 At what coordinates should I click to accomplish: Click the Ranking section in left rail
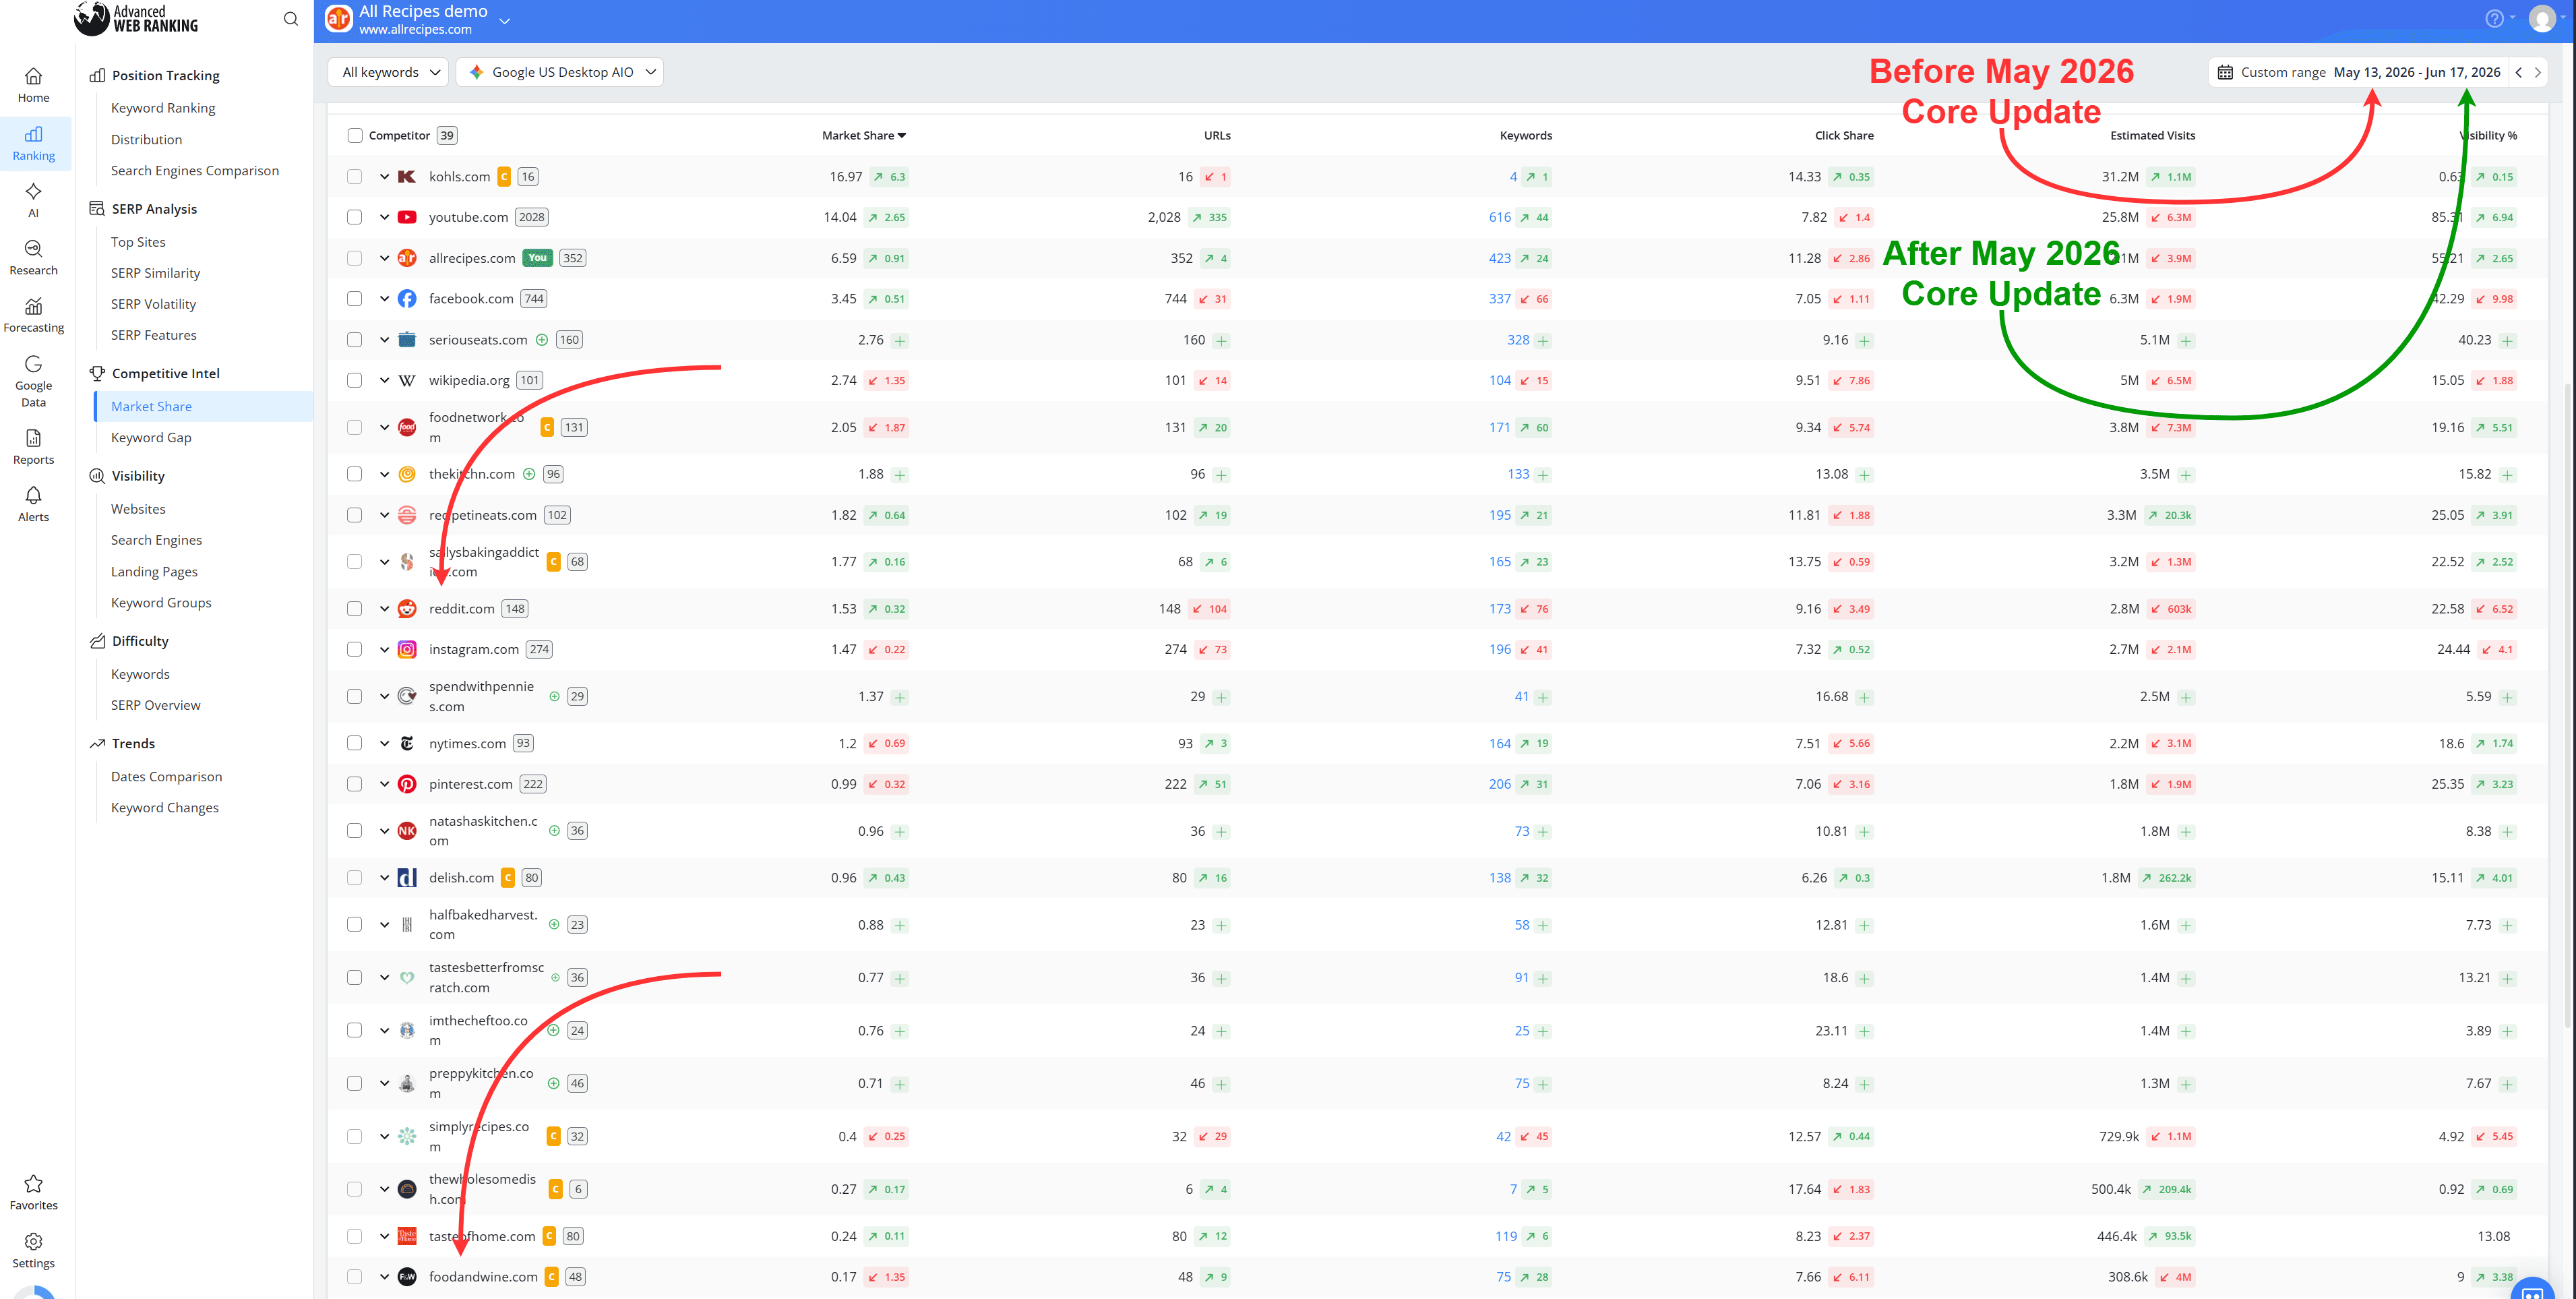[34, 143]
